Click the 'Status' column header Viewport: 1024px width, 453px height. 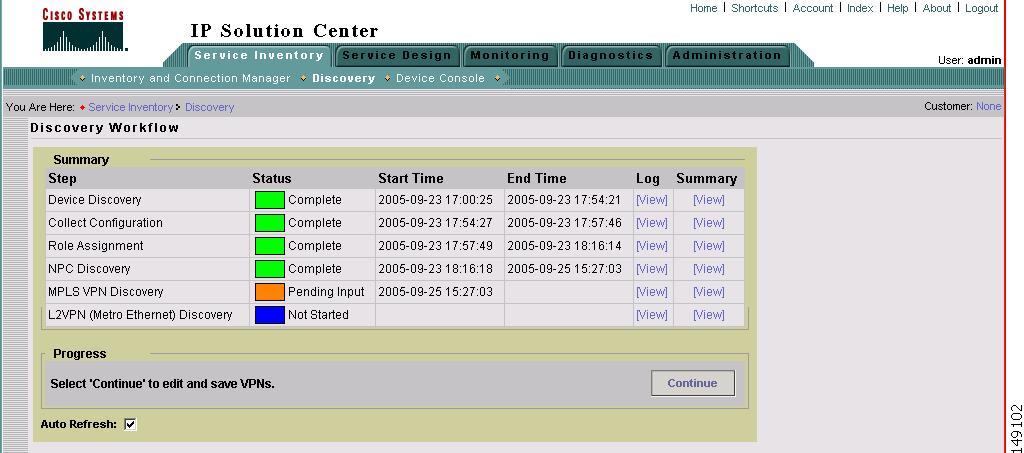[x=272, y=178]
